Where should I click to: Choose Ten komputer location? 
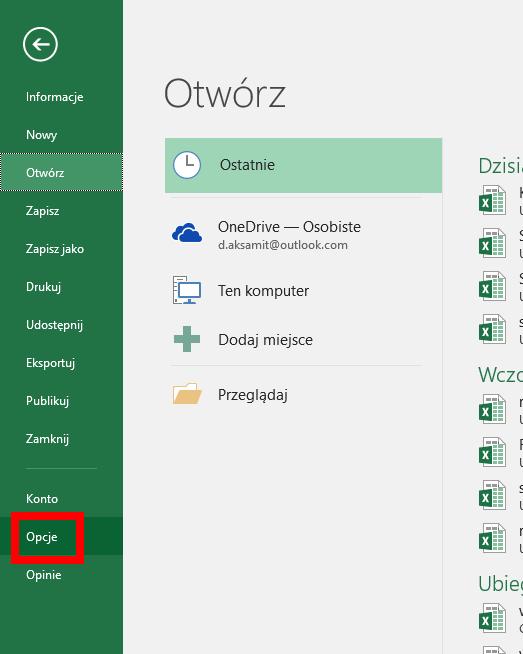[263, 290]
